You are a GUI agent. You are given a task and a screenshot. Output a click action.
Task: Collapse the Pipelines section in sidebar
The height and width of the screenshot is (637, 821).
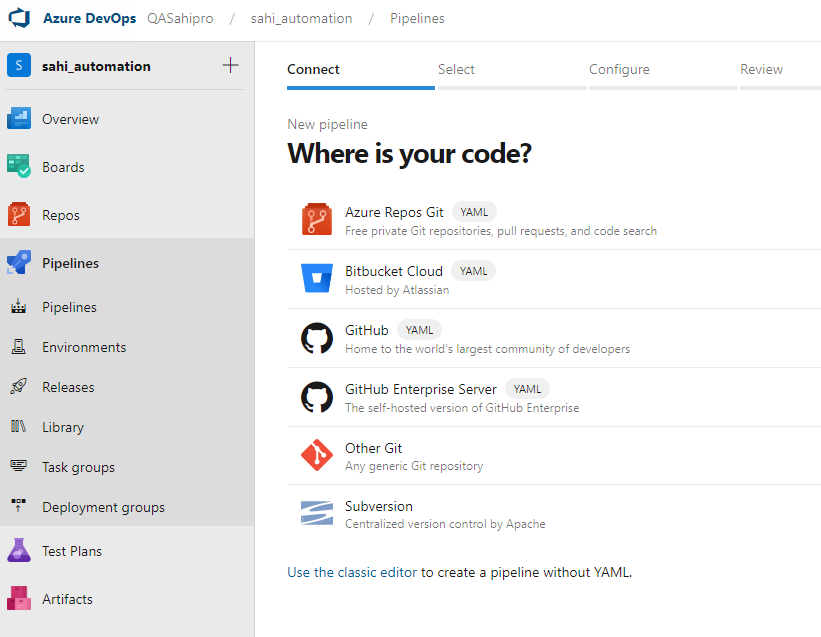pos(70,263)
